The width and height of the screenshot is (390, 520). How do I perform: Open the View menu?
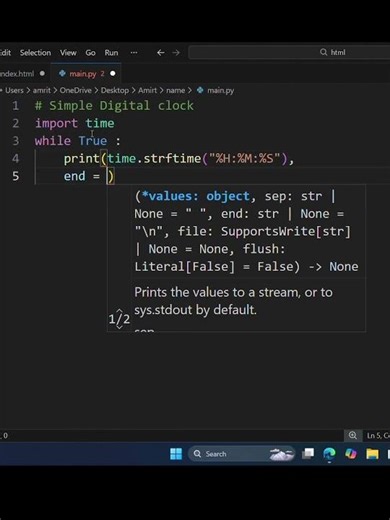coord(68,53)
